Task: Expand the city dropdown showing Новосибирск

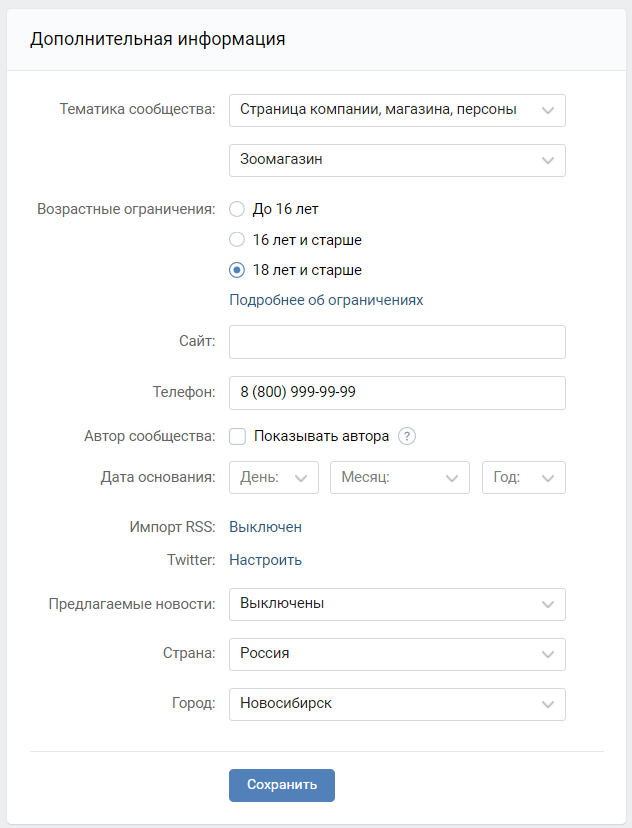Action: pyautogui.click(x=397, y=704)
